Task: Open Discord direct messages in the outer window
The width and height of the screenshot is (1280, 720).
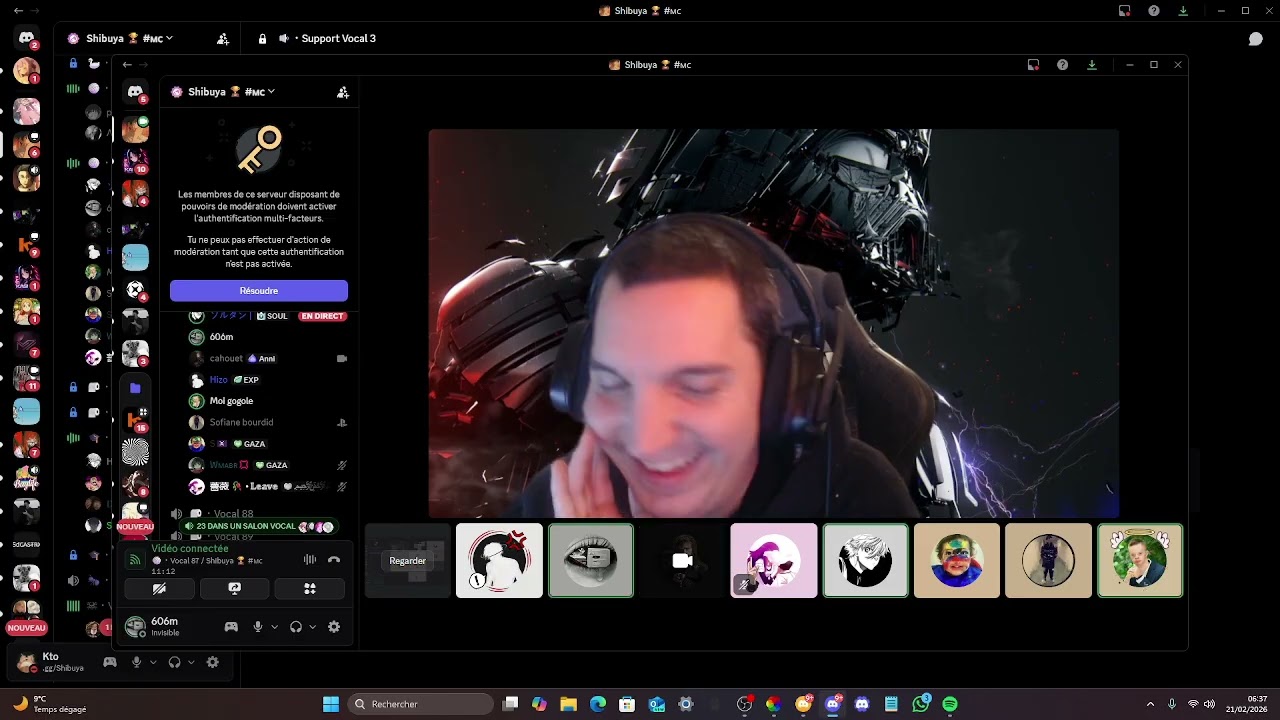Action: tap(27, 38)
